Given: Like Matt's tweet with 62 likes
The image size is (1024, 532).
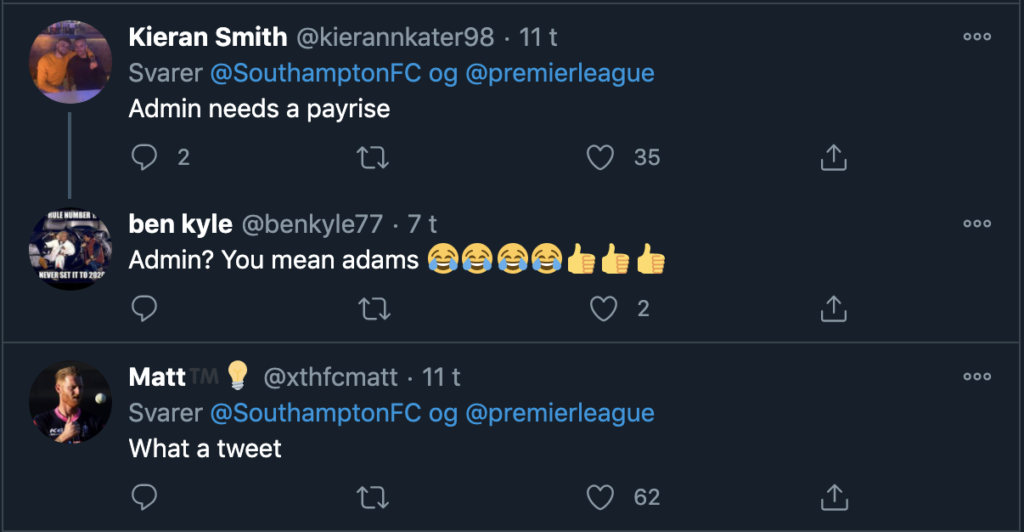Looking at the screenshot, I should coord(600,496).
